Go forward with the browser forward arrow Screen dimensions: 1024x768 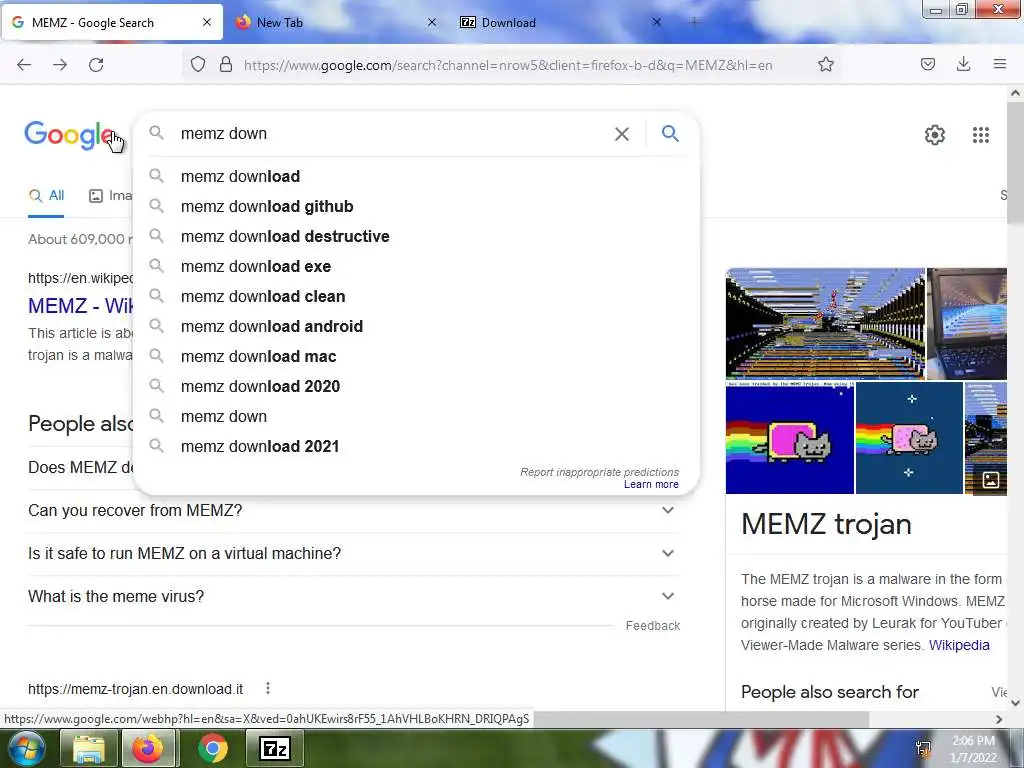[x=60, y=65]
